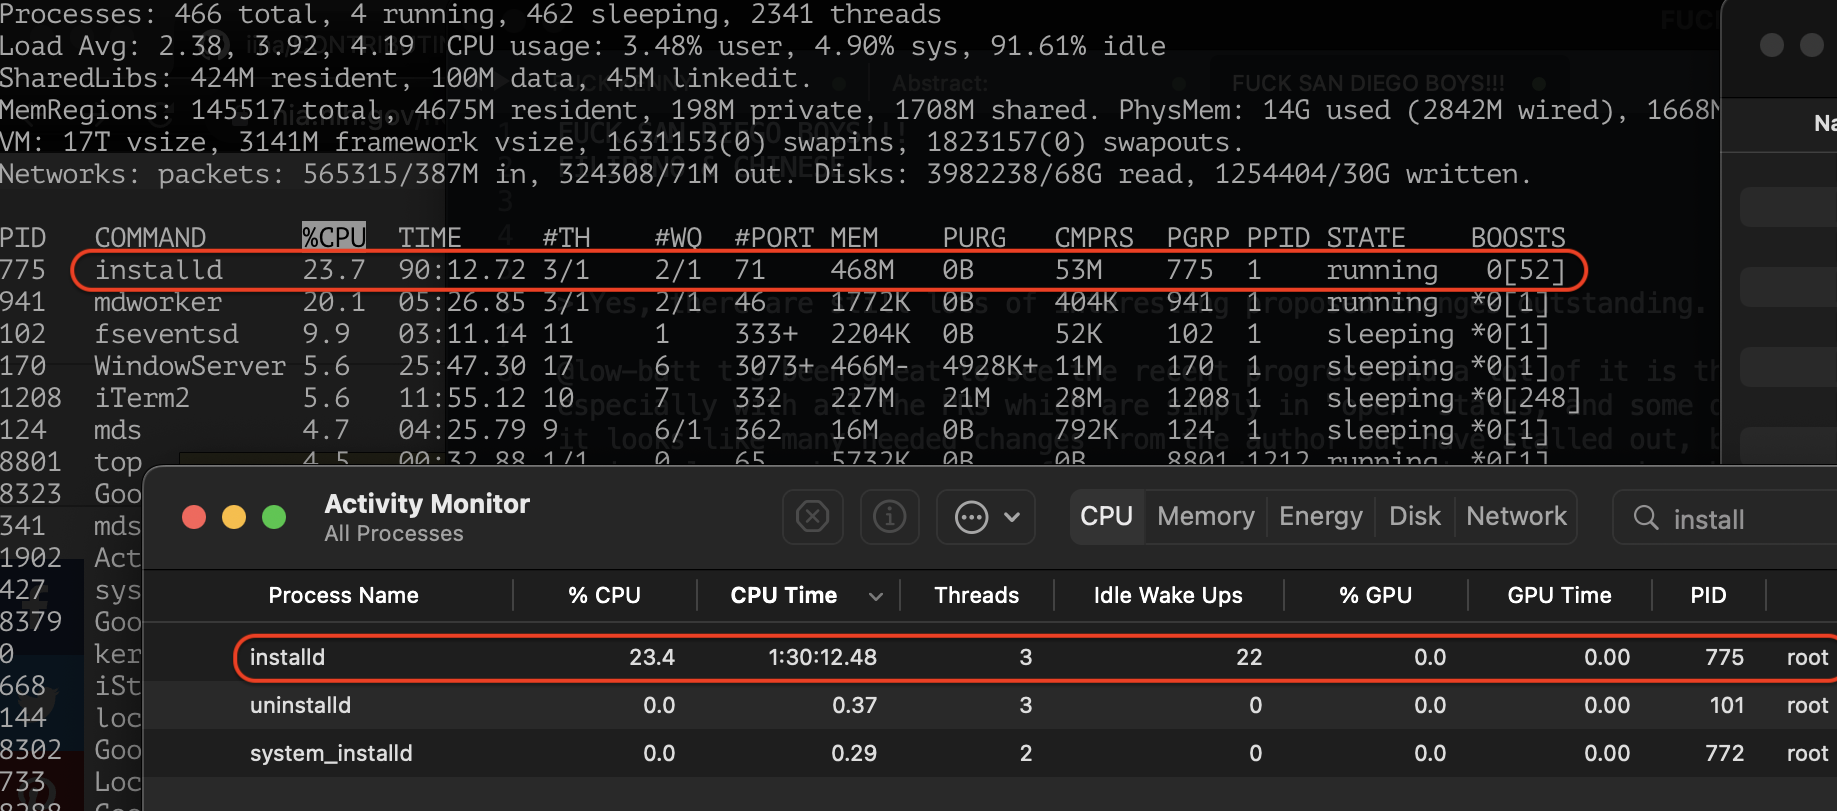Image resolution: width=1837 pixels, height=811 pixels.
Task: Open the Energy tab
Action: coord(1320,516)
